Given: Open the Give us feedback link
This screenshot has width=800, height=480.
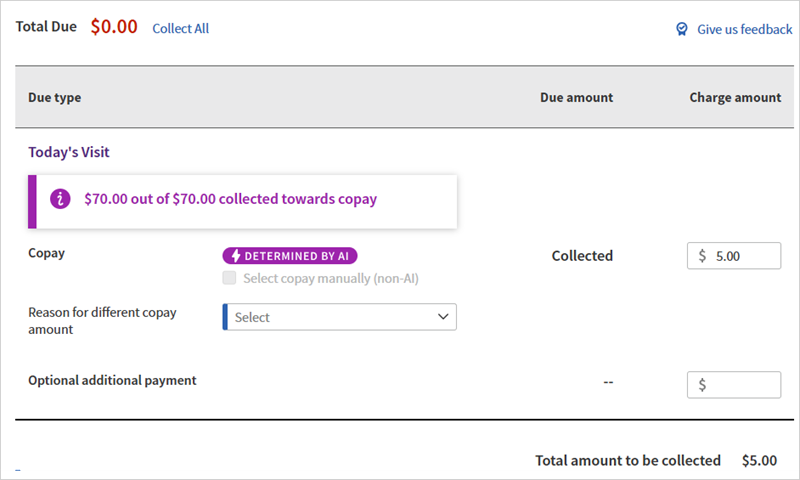Looking at the screenshot, I should pyautogui.click(x=744, y=29).
